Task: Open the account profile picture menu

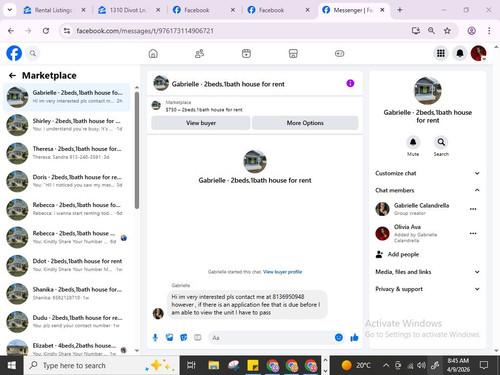Action: (x=478, y=53)
